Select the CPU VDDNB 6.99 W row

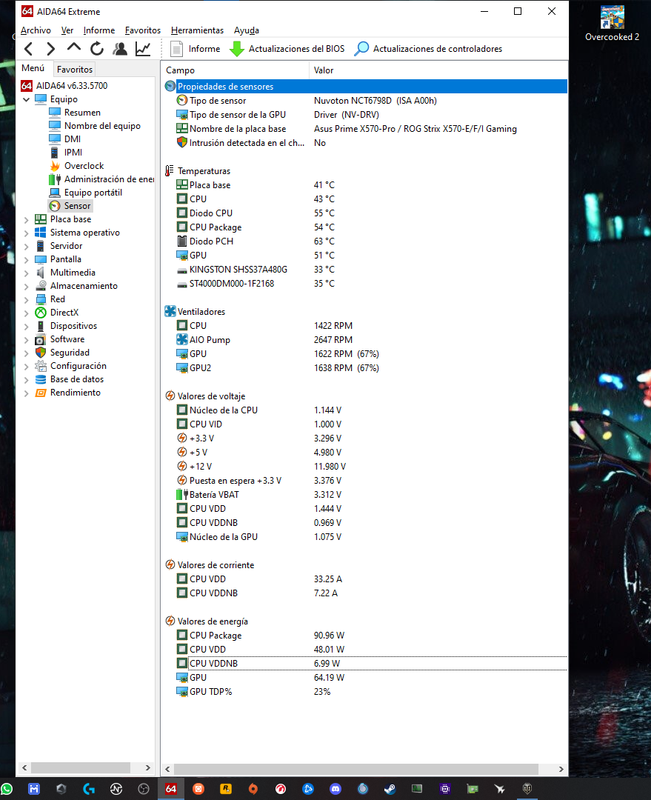pos(365,663)
